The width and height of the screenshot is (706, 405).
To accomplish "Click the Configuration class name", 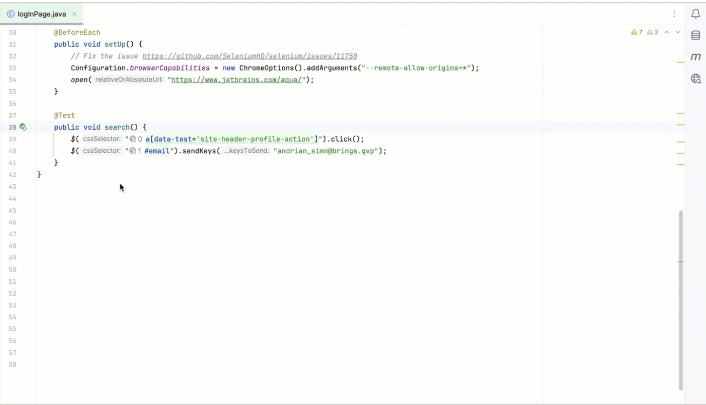I will [98, 68].
